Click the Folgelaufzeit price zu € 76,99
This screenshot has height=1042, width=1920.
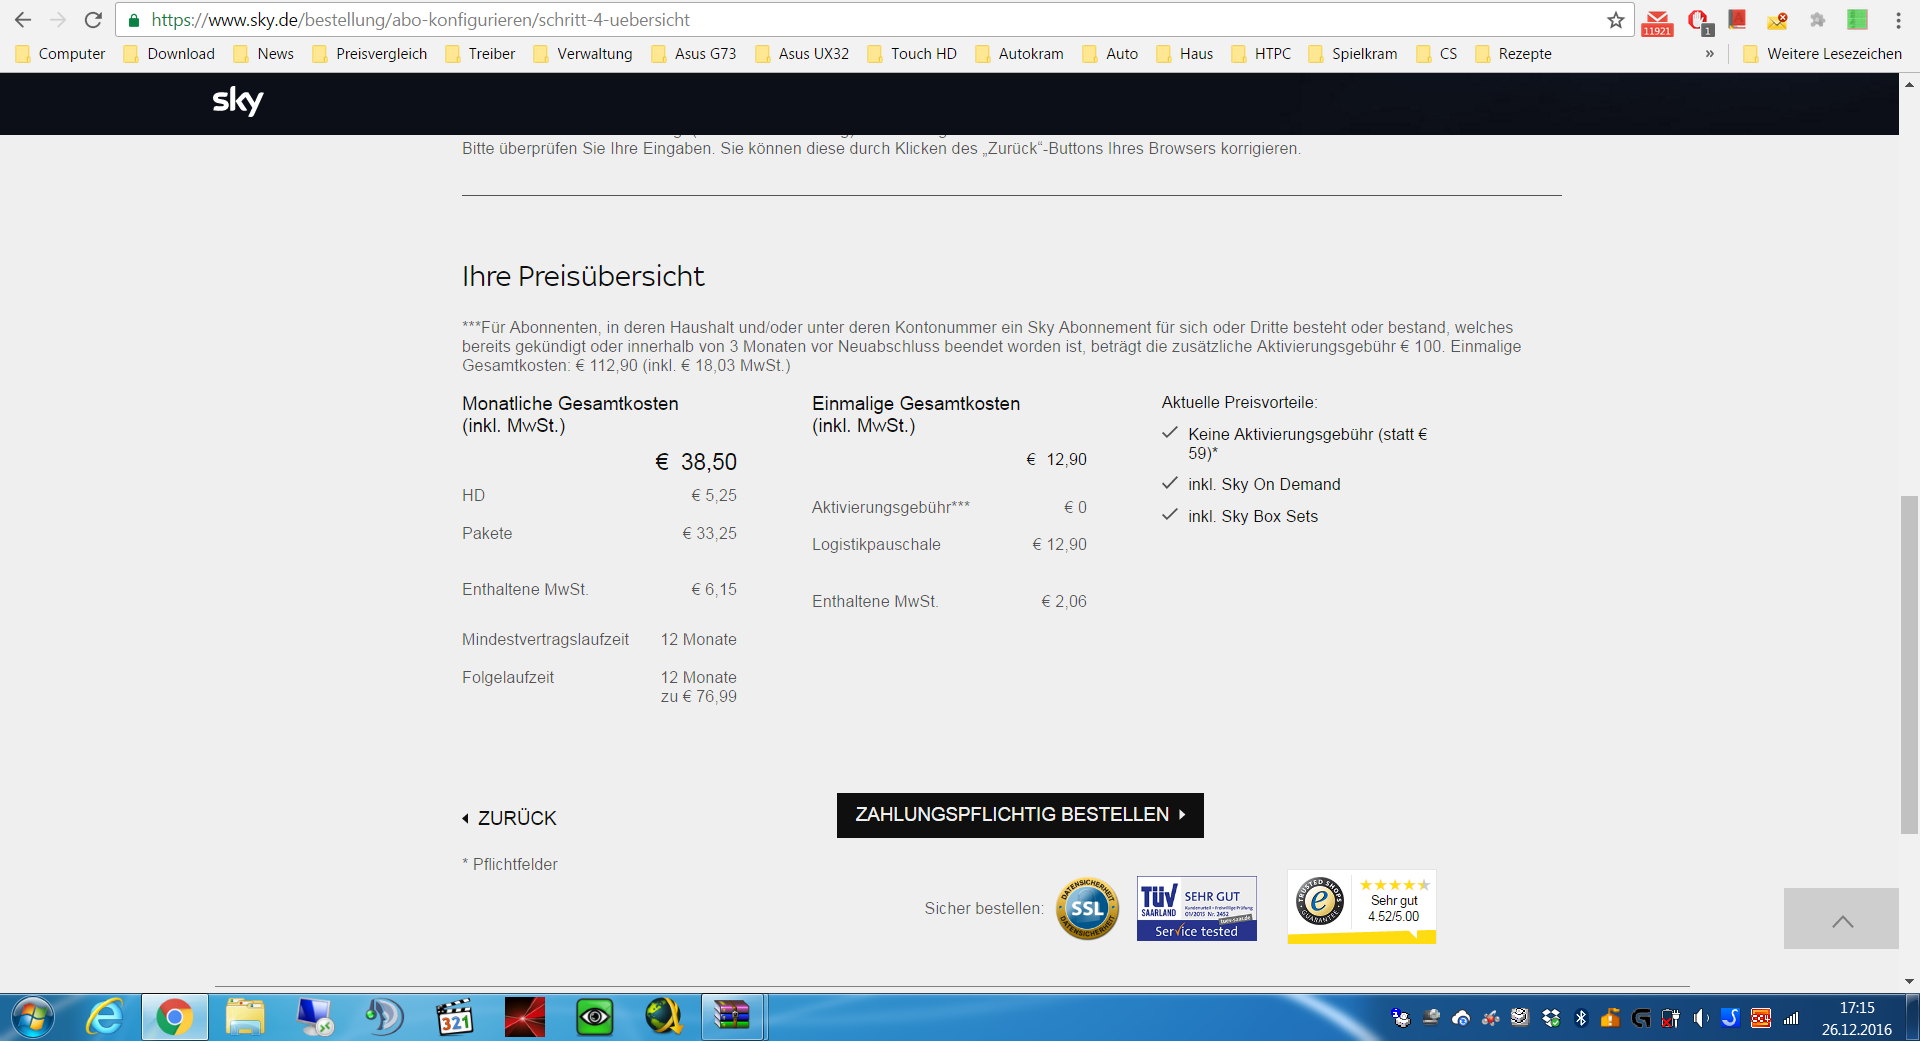[698, 697]
